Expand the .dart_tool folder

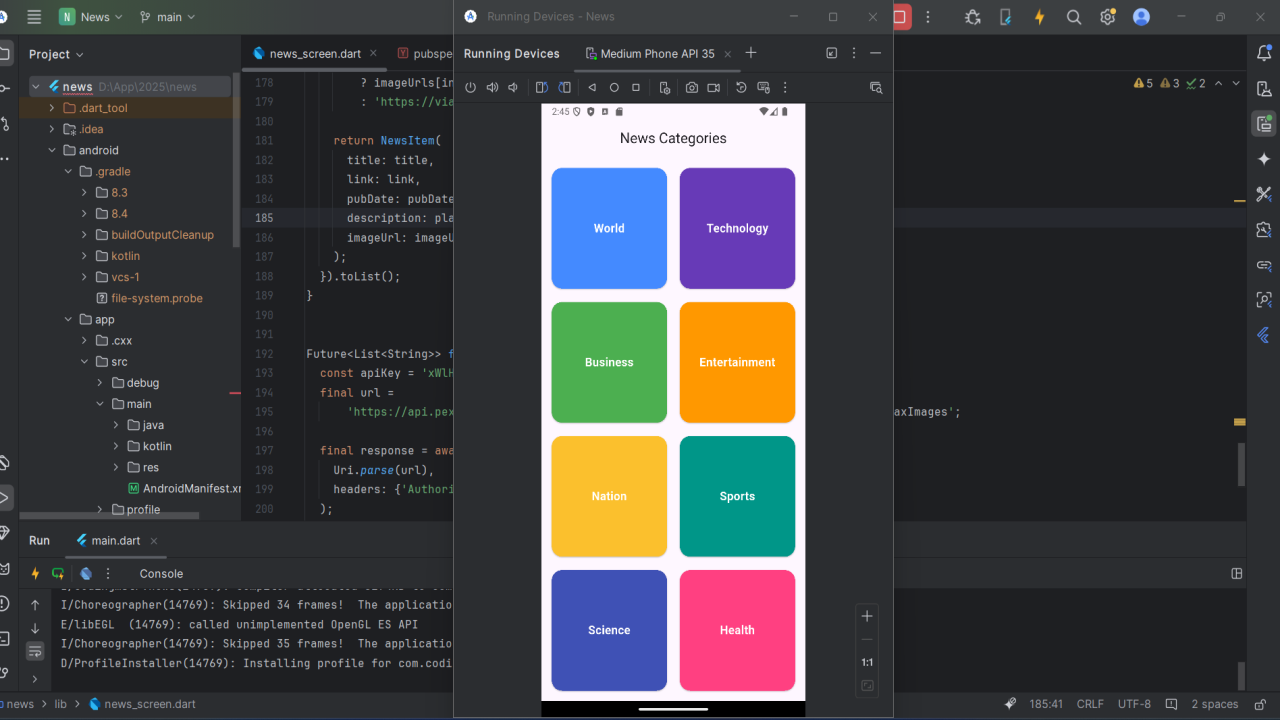pos(52,108)
